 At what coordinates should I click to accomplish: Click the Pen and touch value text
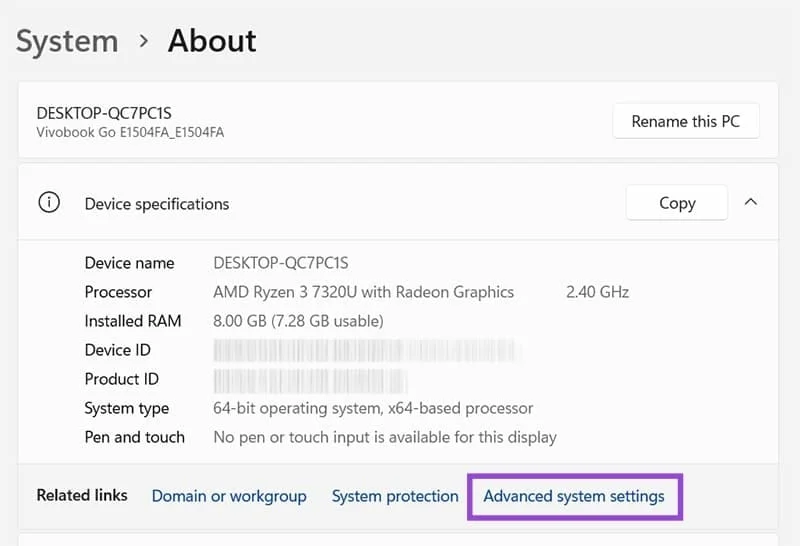tap(385, 437)
